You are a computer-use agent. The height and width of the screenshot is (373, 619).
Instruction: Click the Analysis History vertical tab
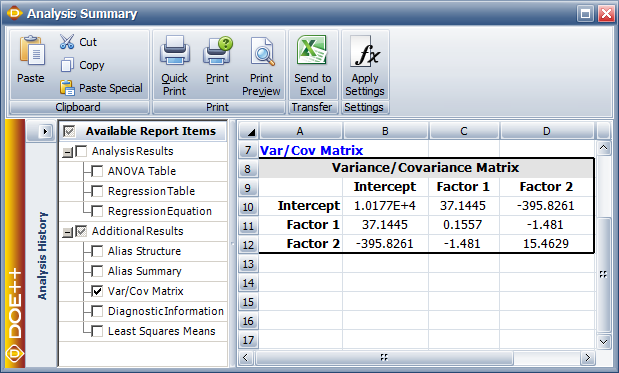pyautogui.click(x=42, y=256)
